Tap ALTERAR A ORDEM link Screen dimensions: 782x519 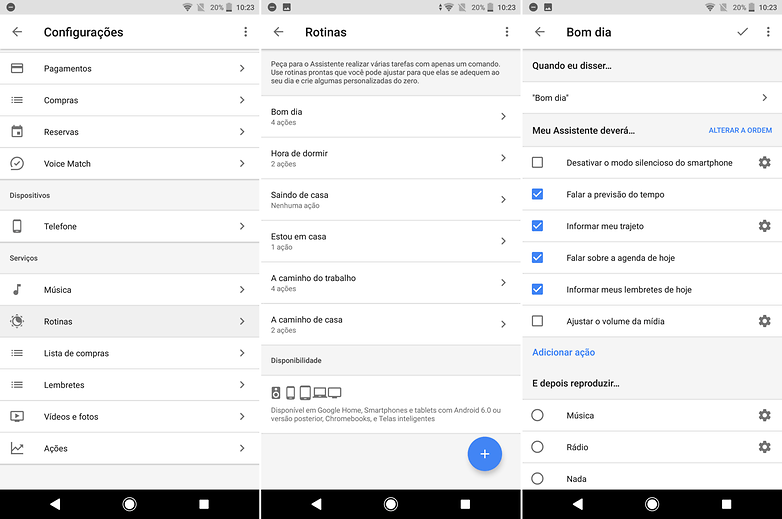point(740,130)
